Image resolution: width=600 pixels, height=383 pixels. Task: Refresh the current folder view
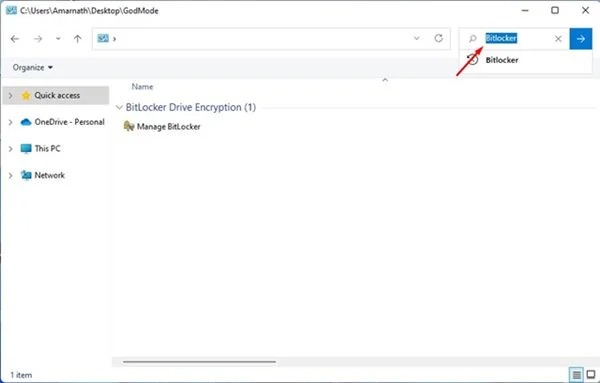coord(439,38)
